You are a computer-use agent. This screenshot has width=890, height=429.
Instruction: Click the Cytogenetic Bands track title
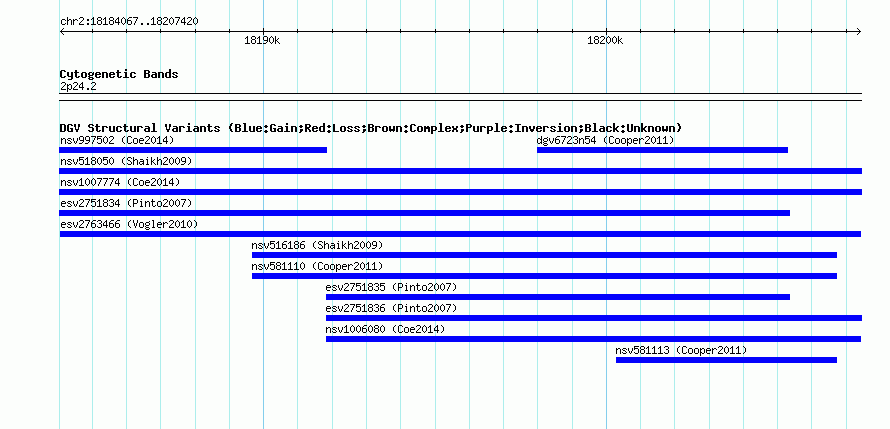[119, 74]
